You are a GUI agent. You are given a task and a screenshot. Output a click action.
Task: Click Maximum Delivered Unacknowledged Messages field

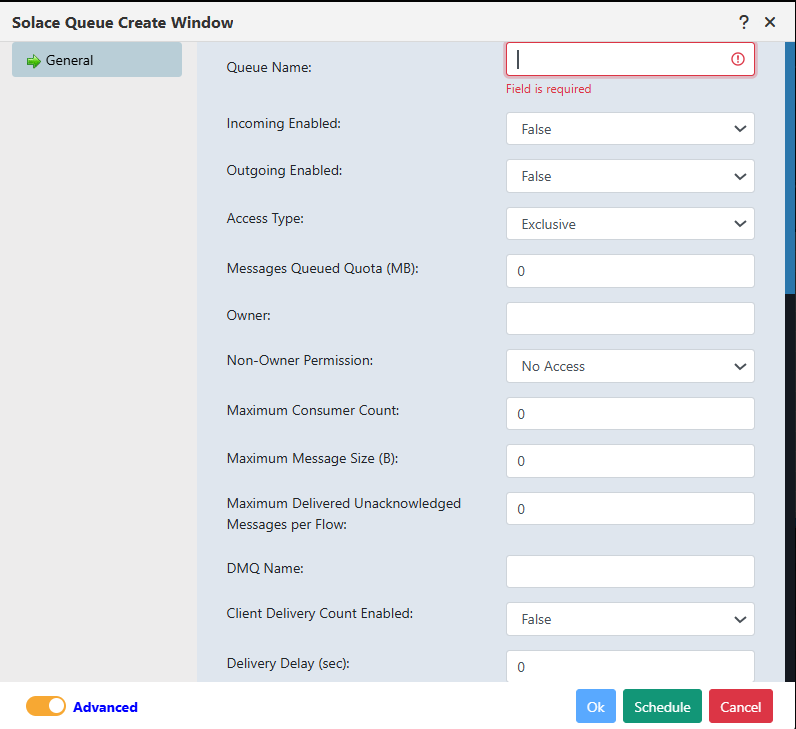[630, 509]
